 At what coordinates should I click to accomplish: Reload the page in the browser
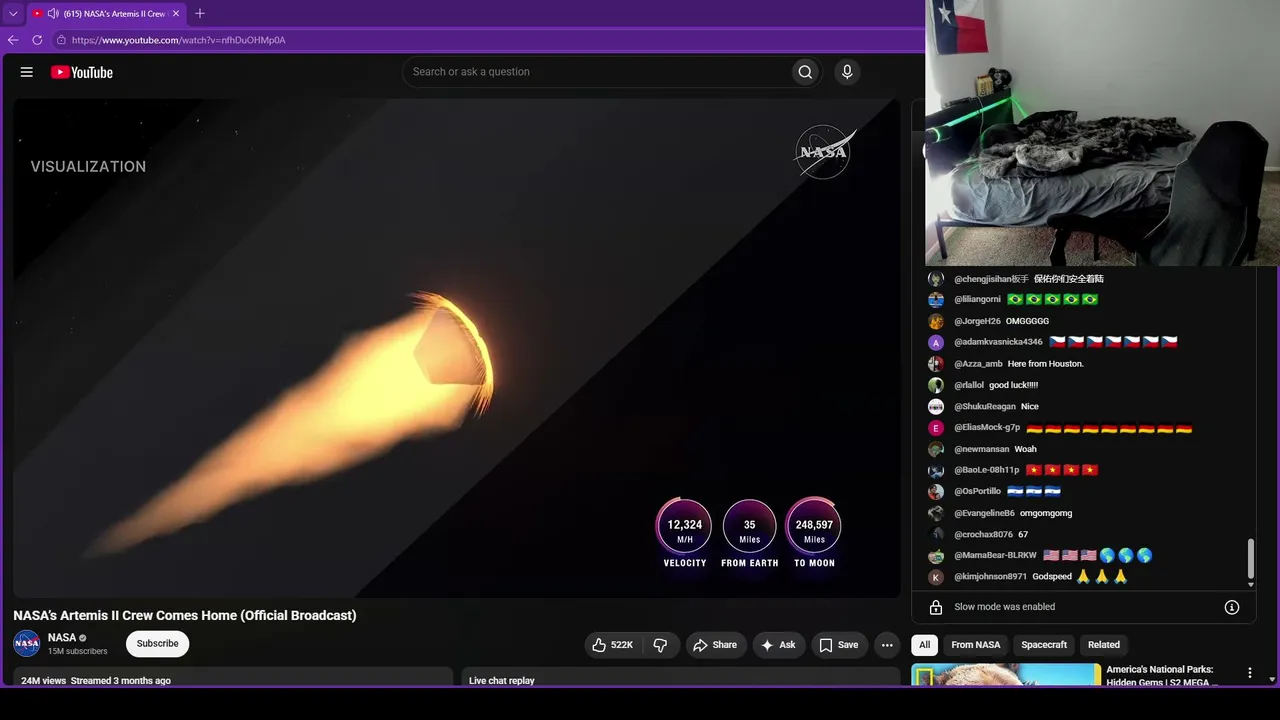pyautogui.click(x=37, y=40)
